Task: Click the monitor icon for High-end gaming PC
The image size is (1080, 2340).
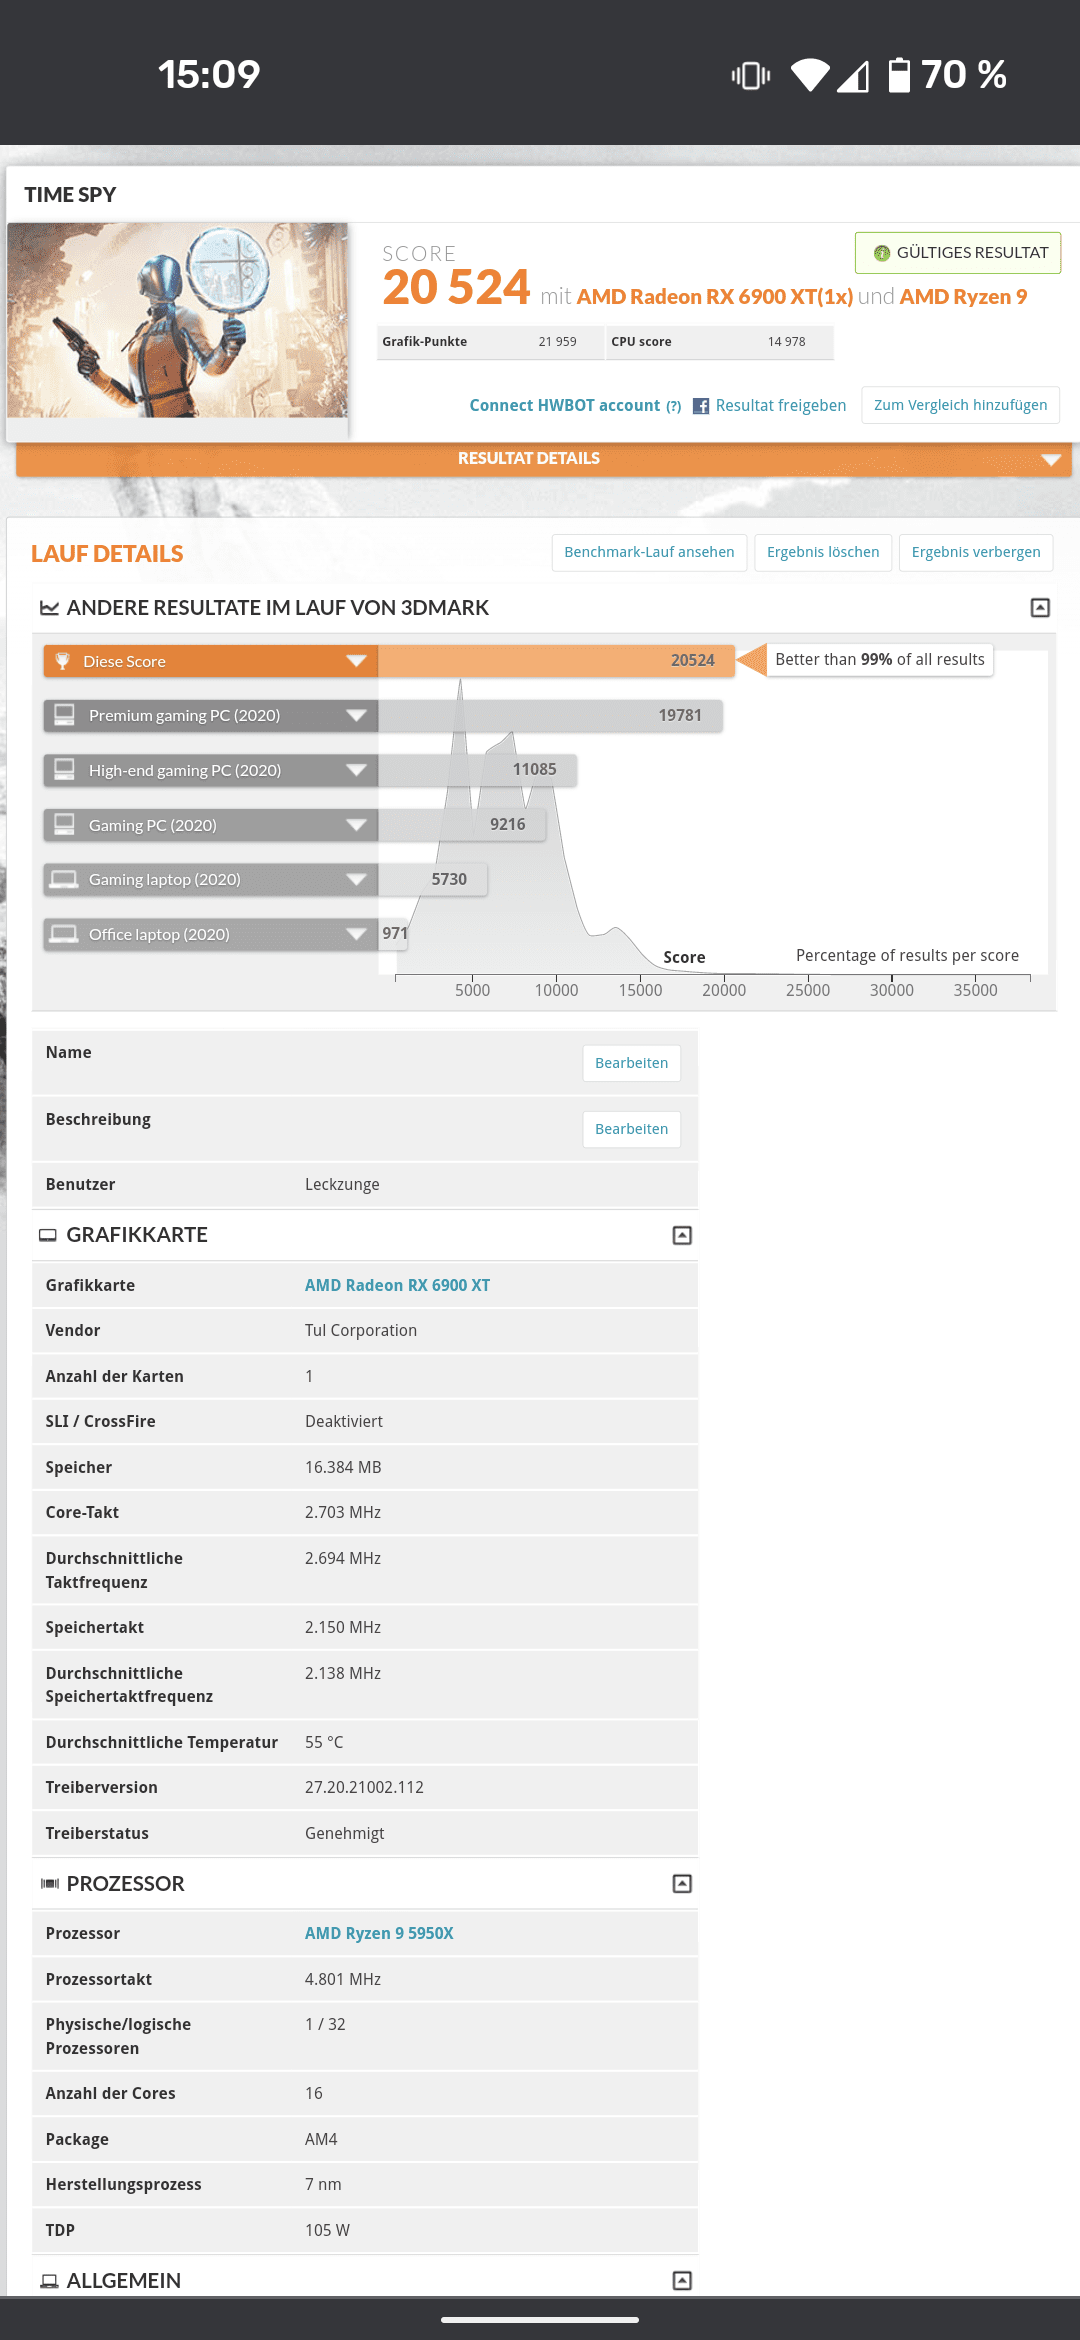Action: 65,770
